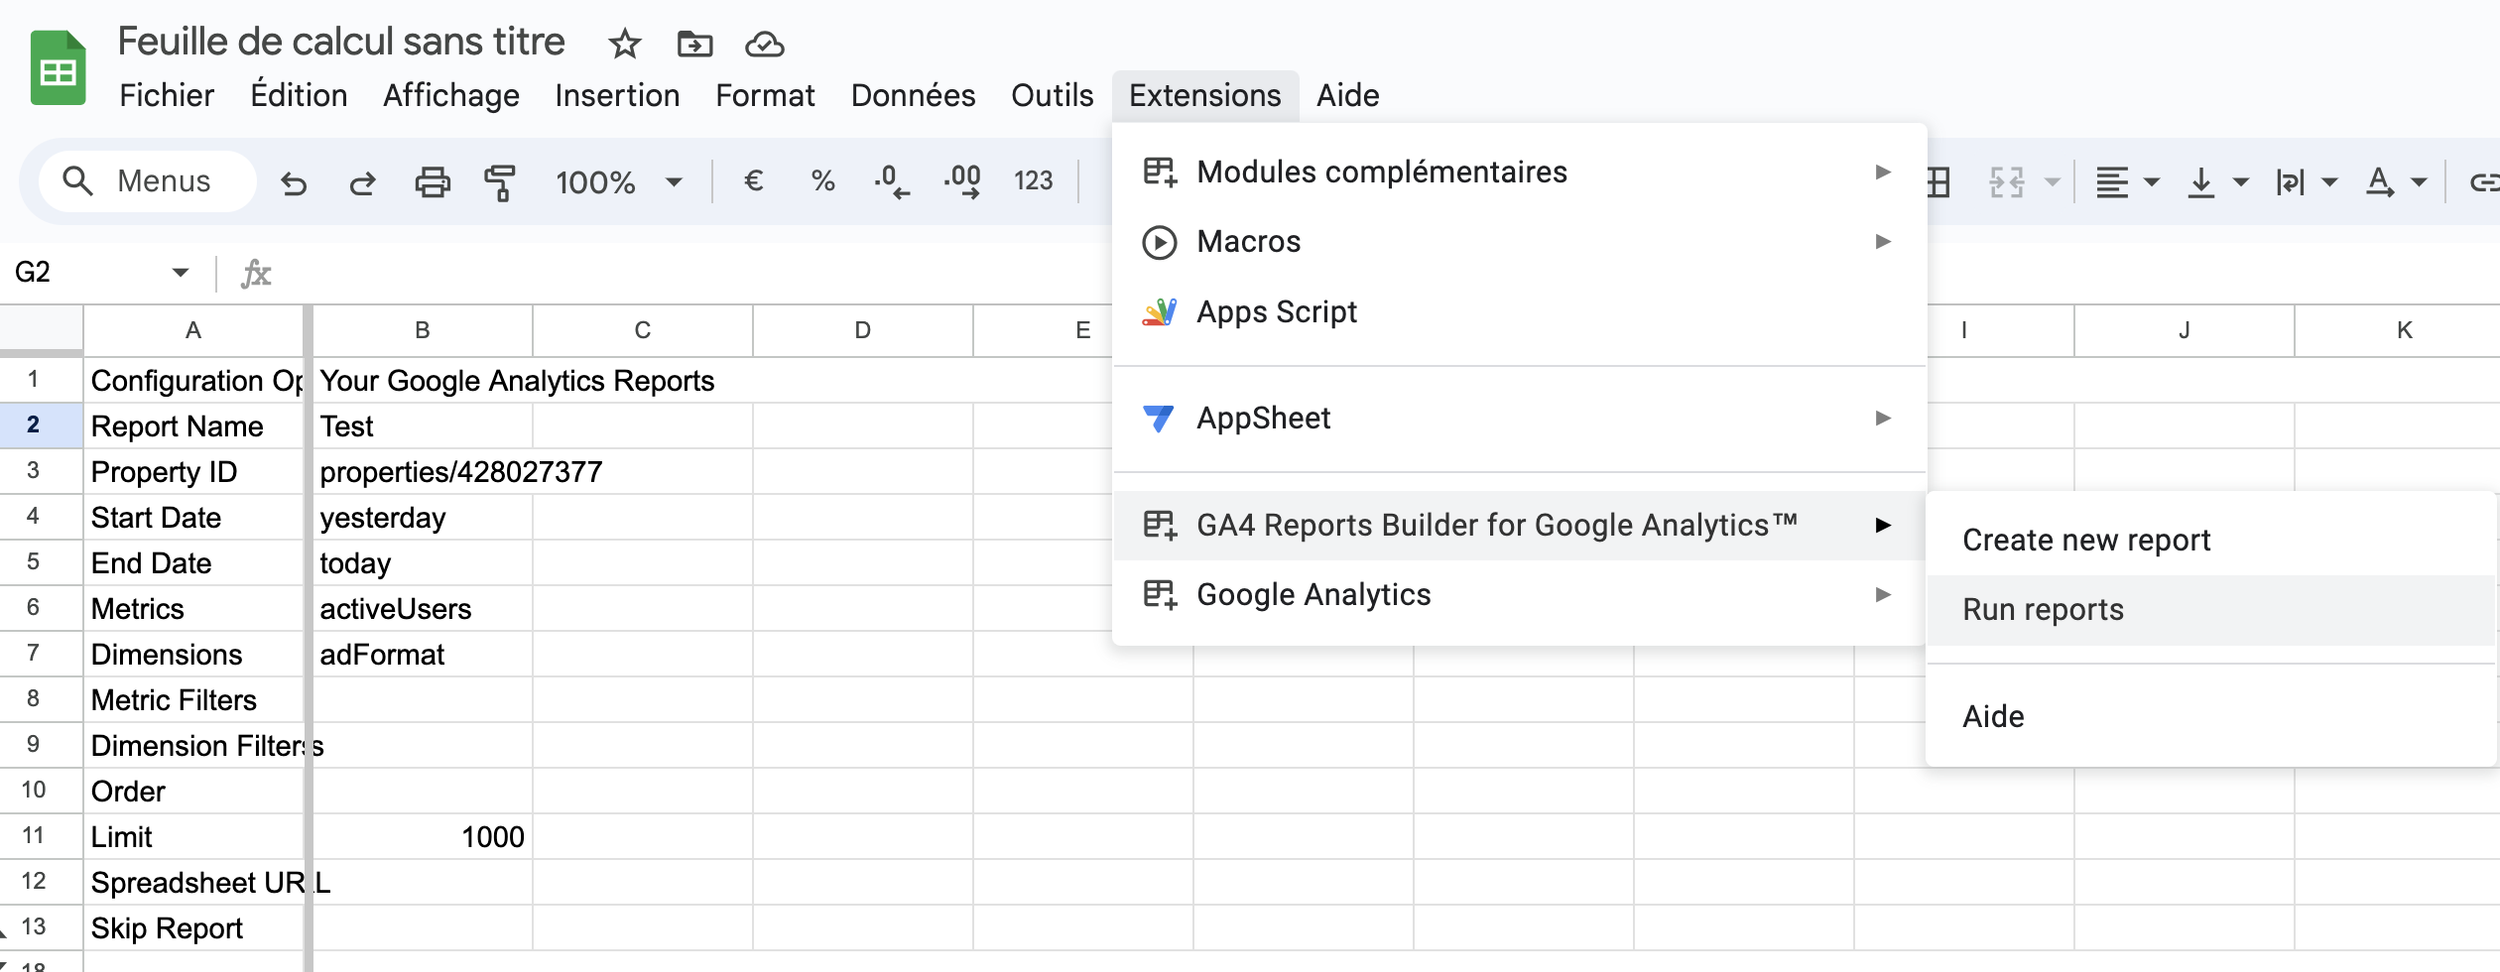The height and width of the screenshot is (972, 2500).
Task: Select column B header
Action: [x=423, y=330]
